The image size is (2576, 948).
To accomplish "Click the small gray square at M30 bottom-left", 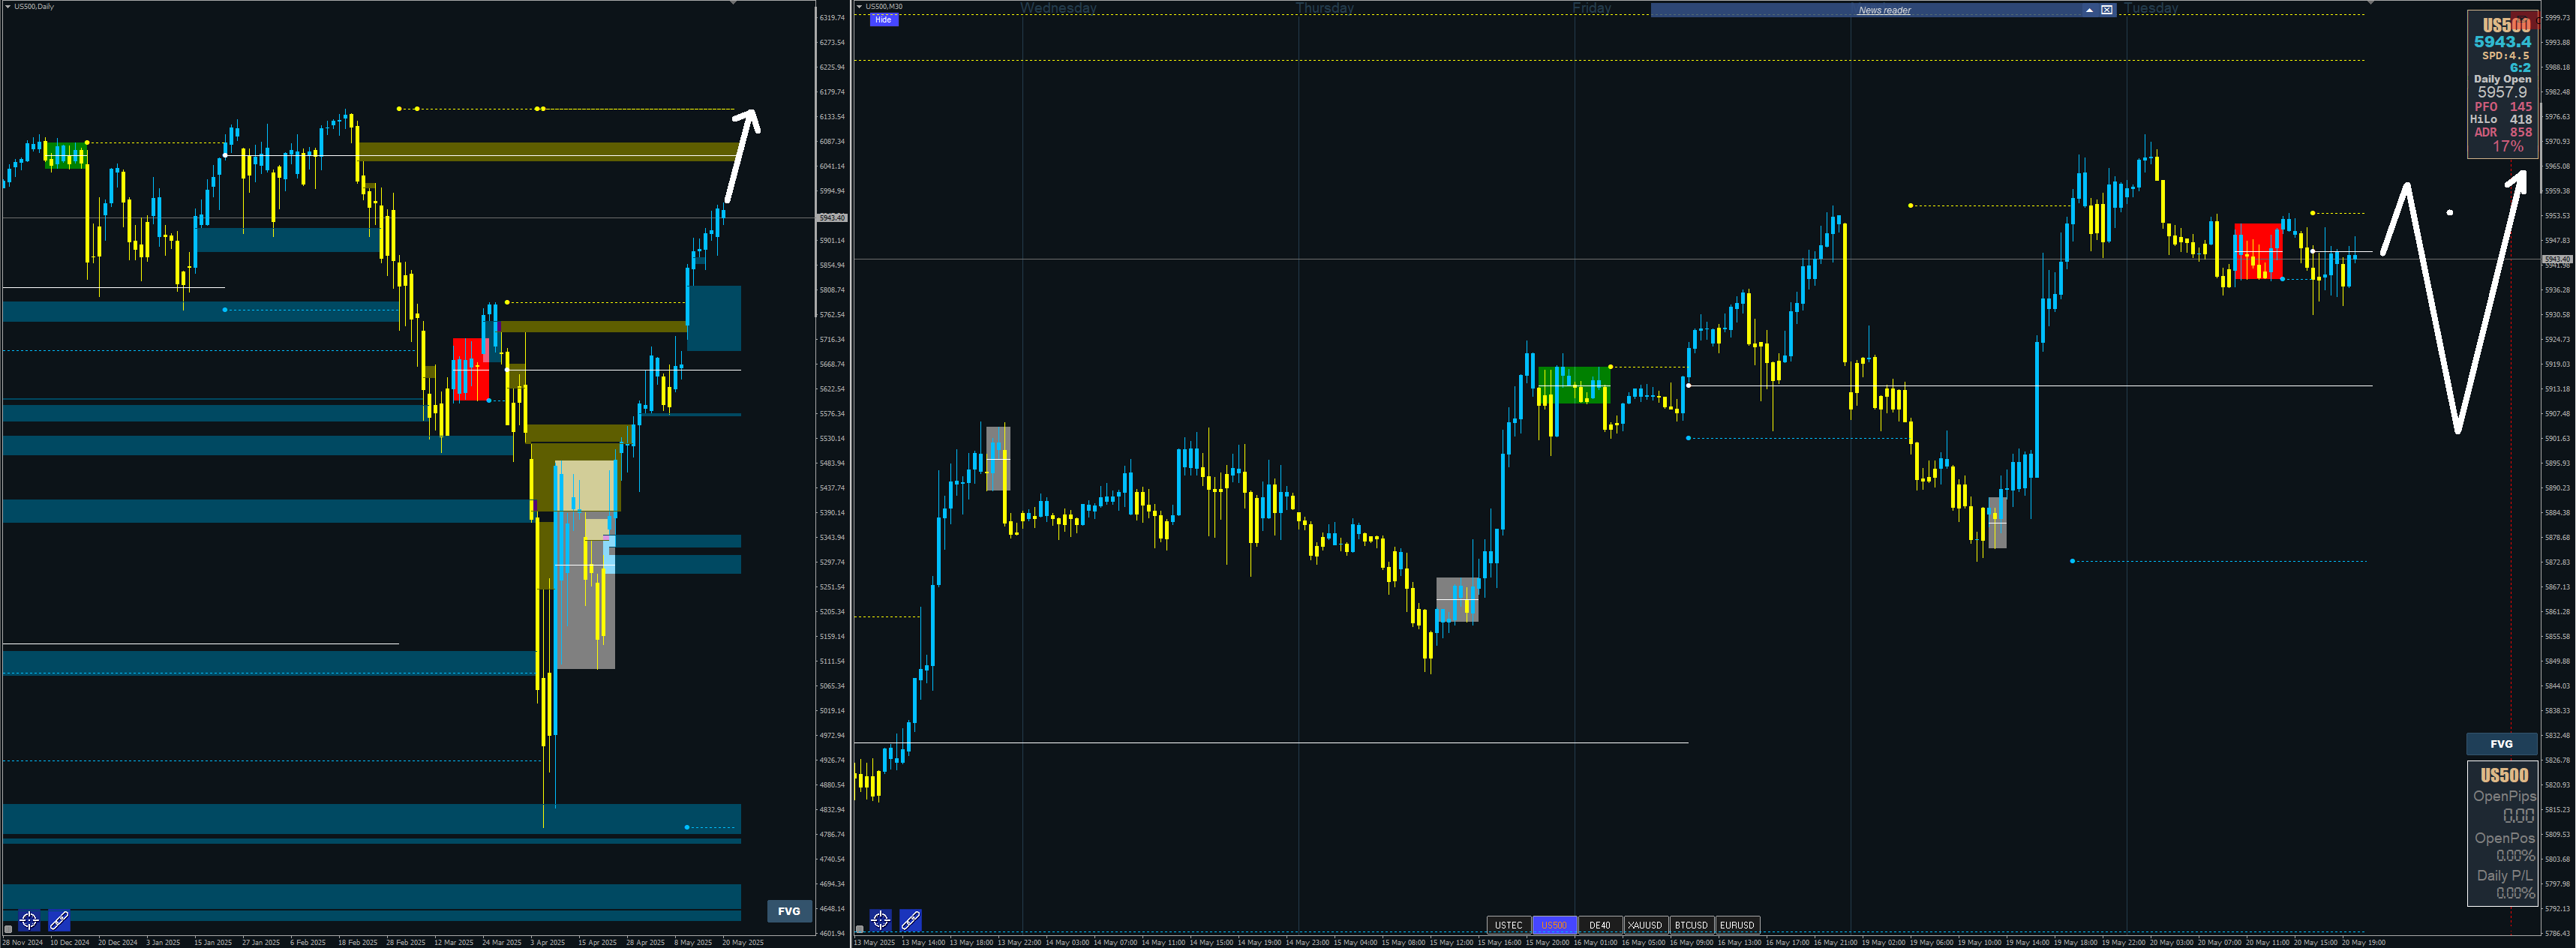I will point(860,929).
